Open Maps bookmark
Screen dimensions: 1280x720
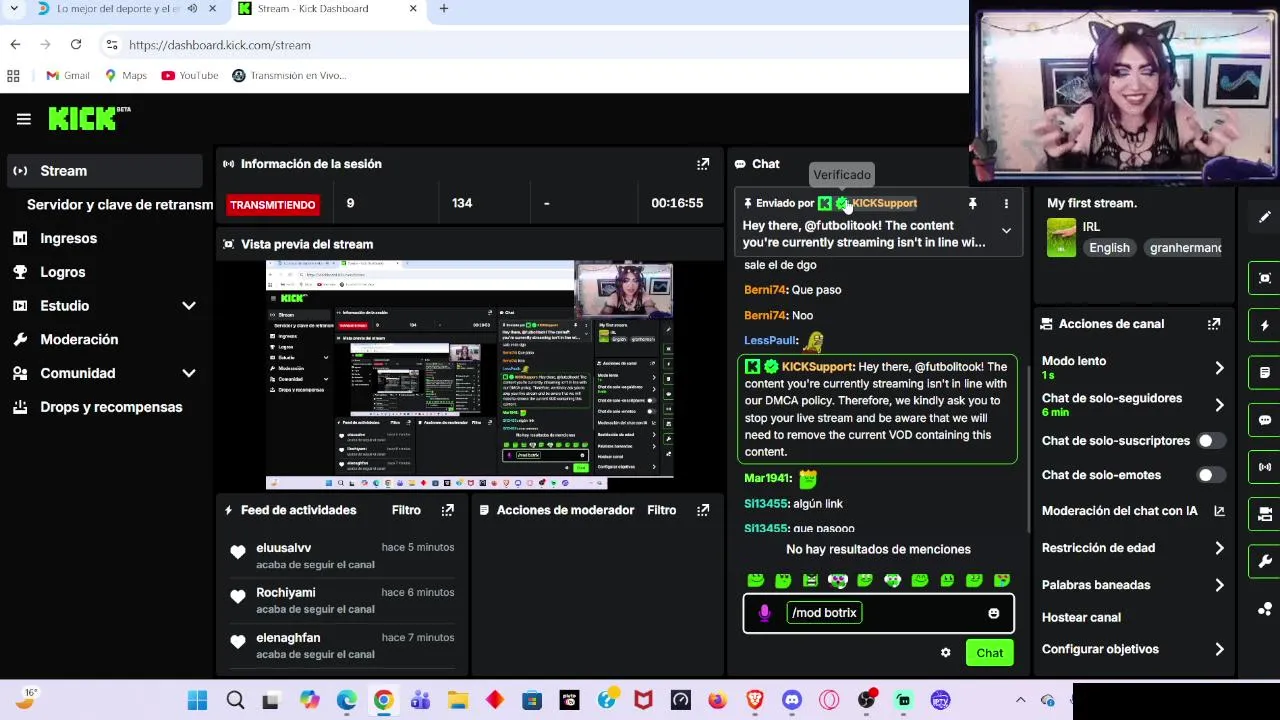(x=125, y=75)
